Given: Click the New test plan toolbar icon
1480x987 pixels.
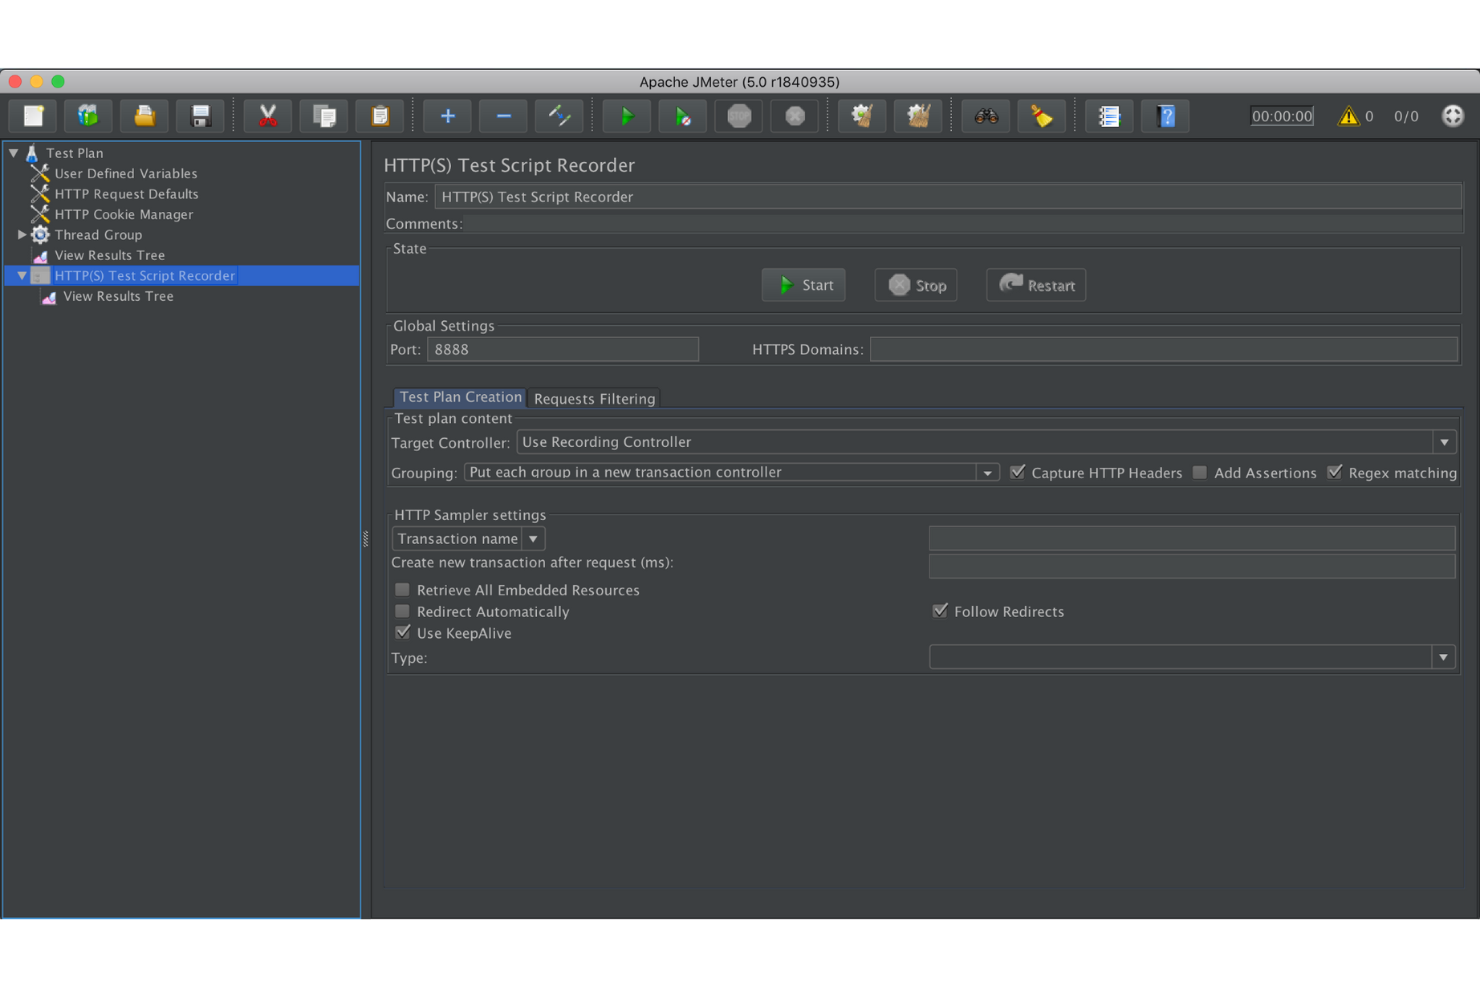Looking at the screenshot, I should point(33,116).
